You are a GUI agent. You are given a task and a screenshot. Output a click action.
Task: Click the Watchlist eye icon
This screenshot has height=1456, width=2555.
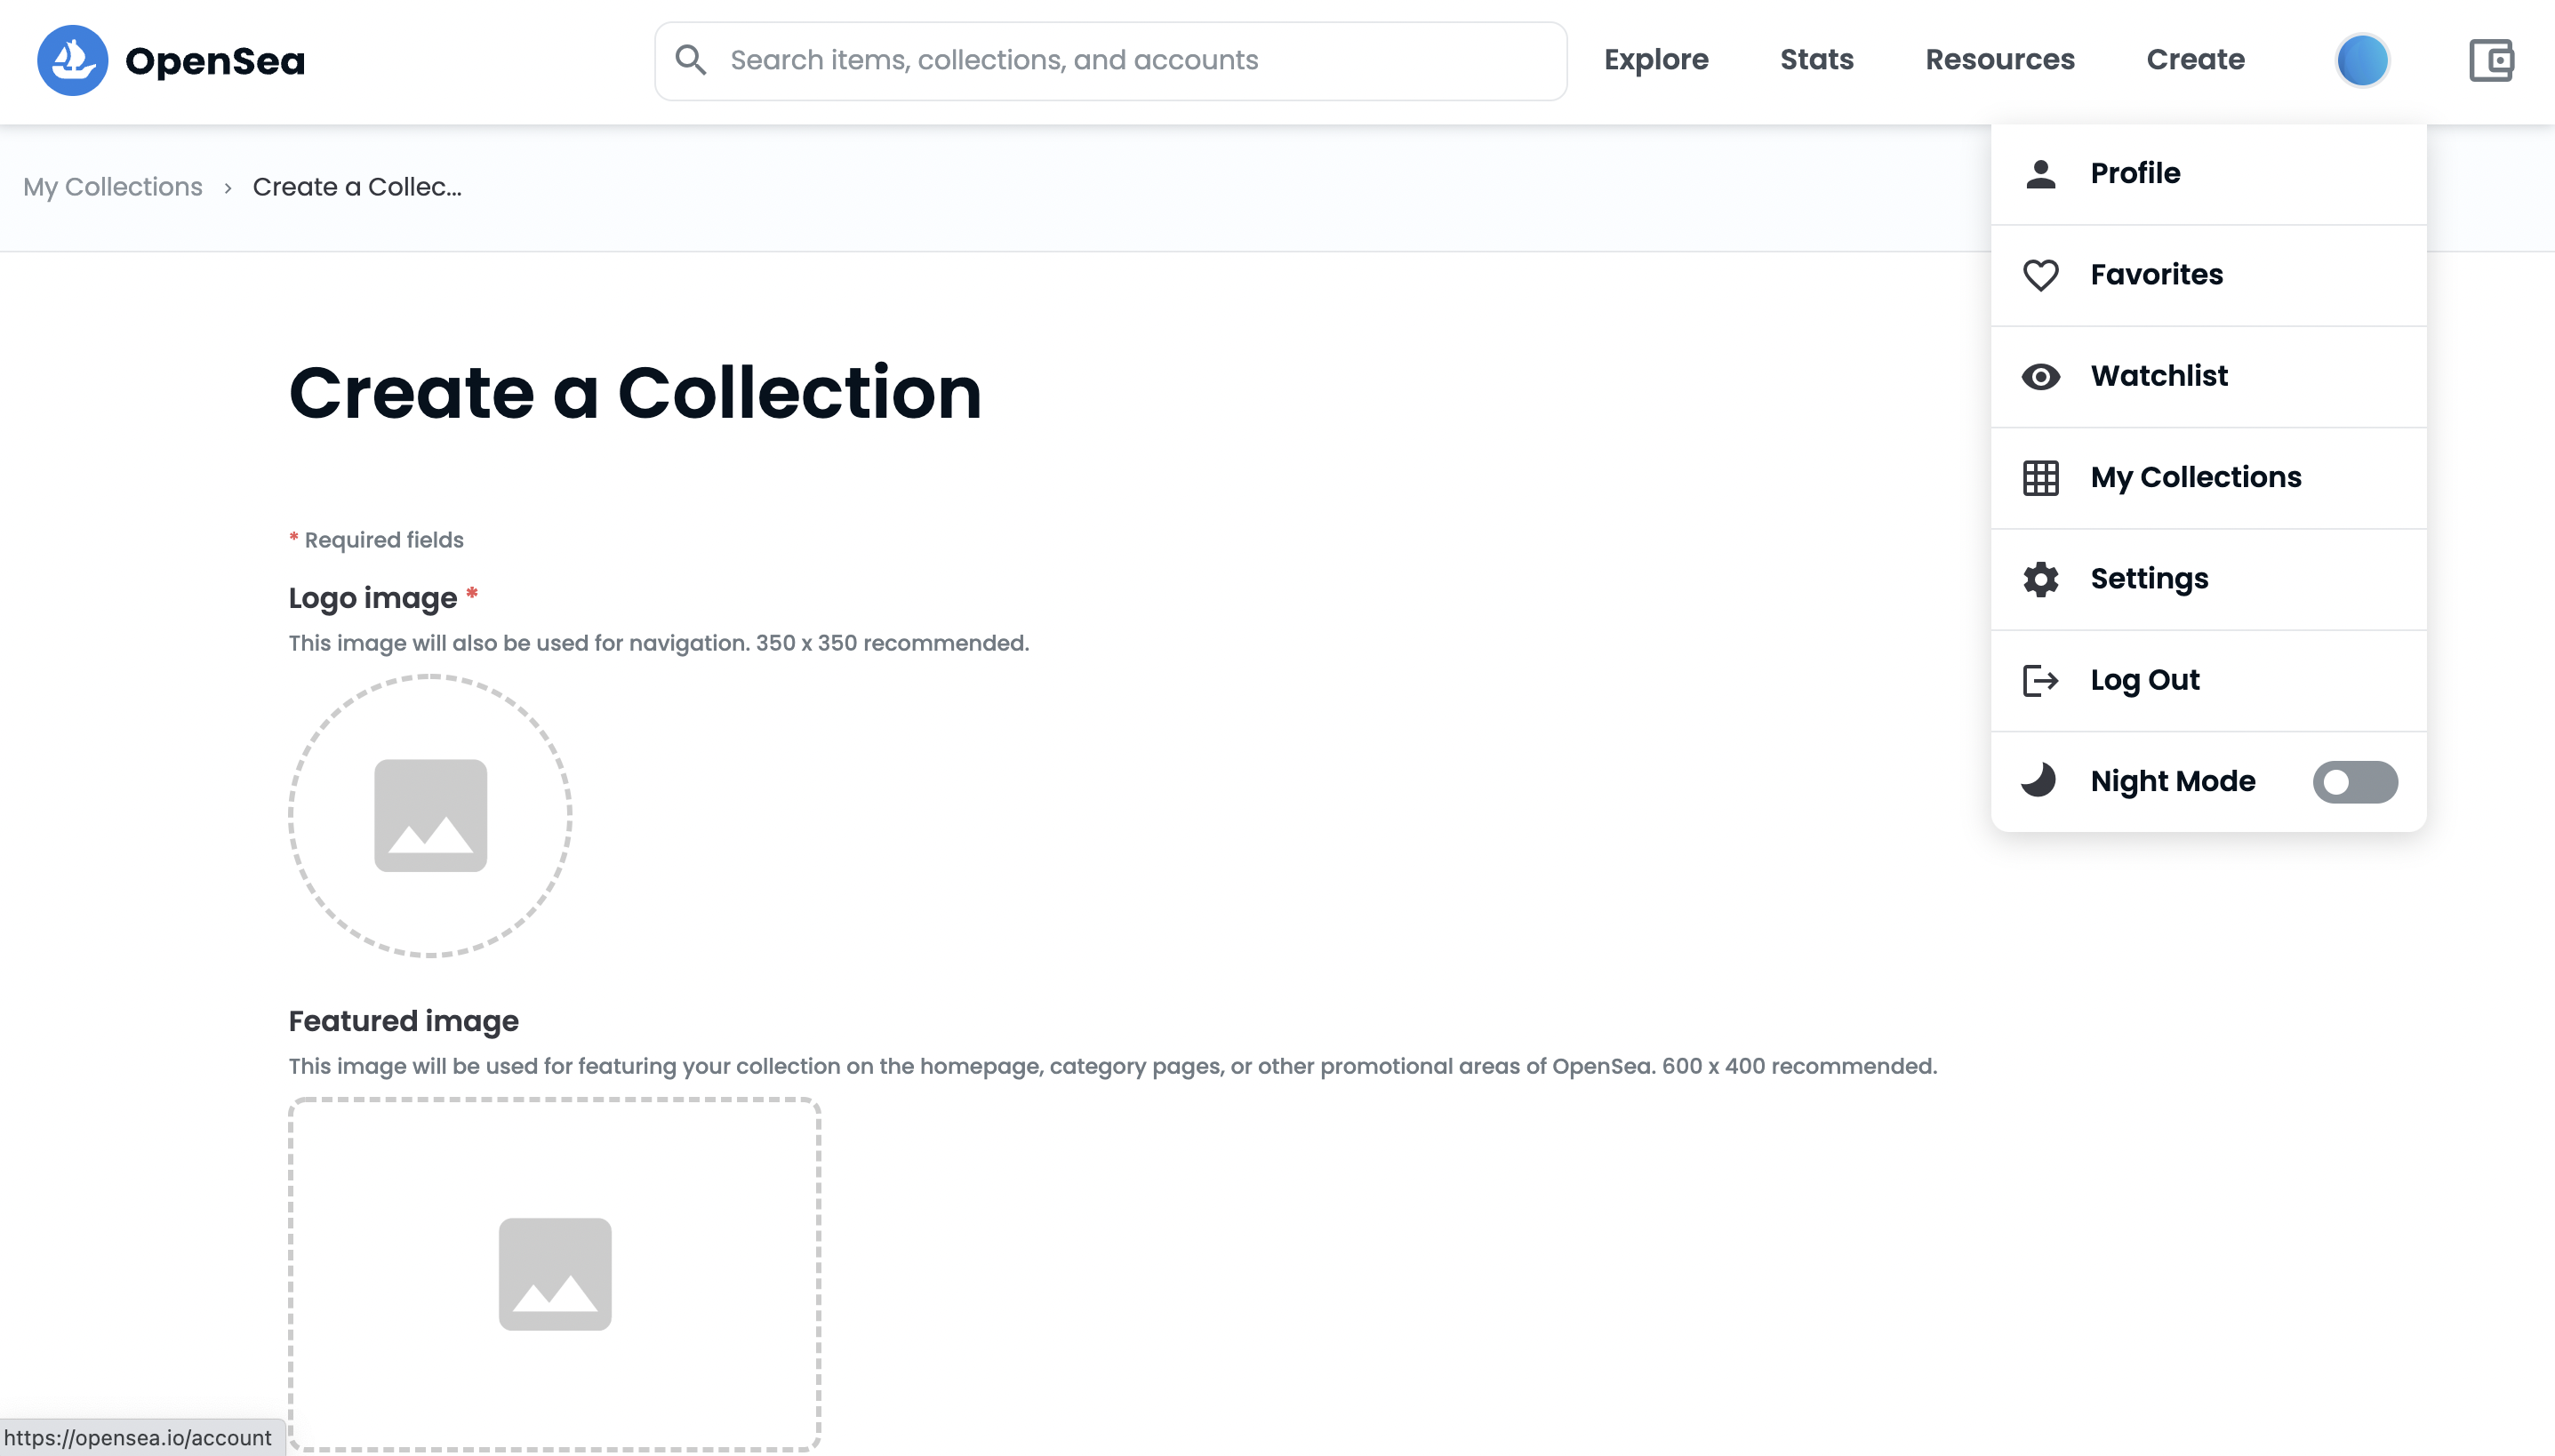pos(2040,376)
